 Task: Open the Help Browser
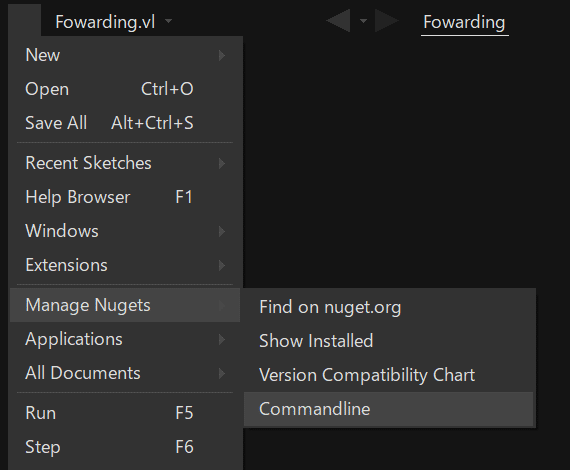(125, 197)
